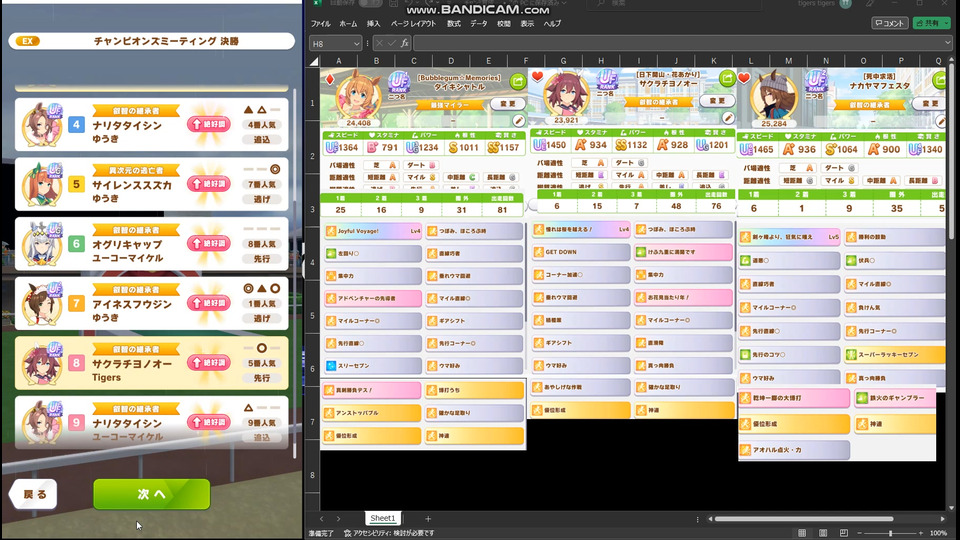Click rating value 24,408 under タイキシャトル
Image resolution: width=960 pixels, height=540 pixels.
point(358,122)
